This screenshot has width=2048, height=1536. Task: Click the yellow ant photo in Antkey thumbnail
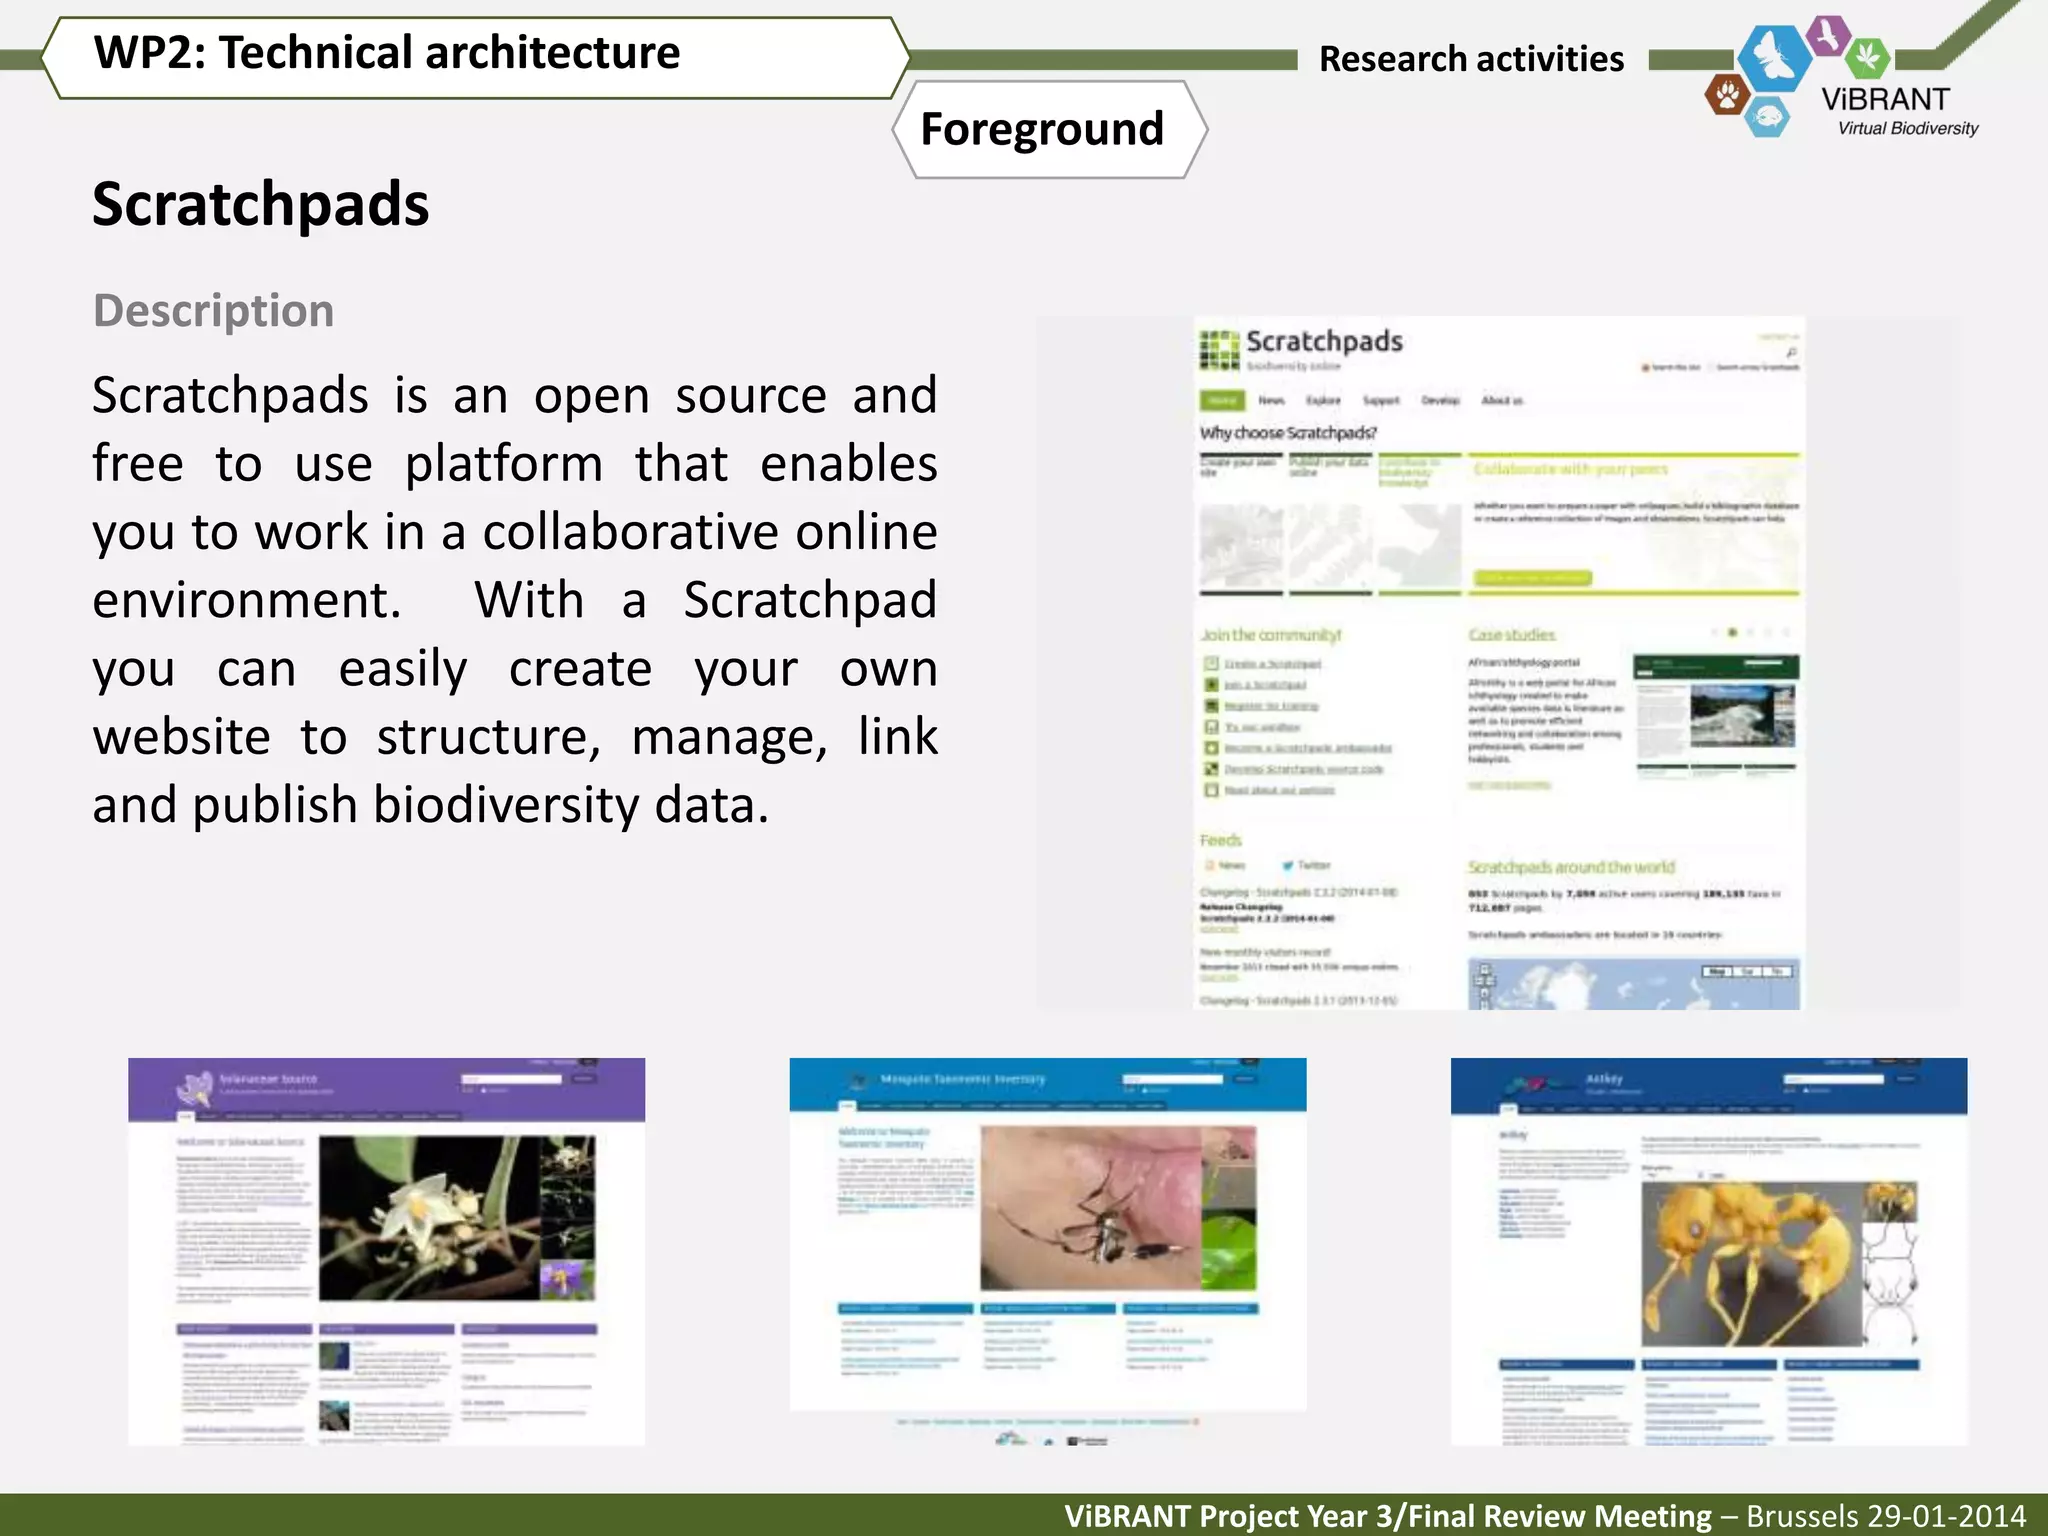(x=1750, y=1263)
